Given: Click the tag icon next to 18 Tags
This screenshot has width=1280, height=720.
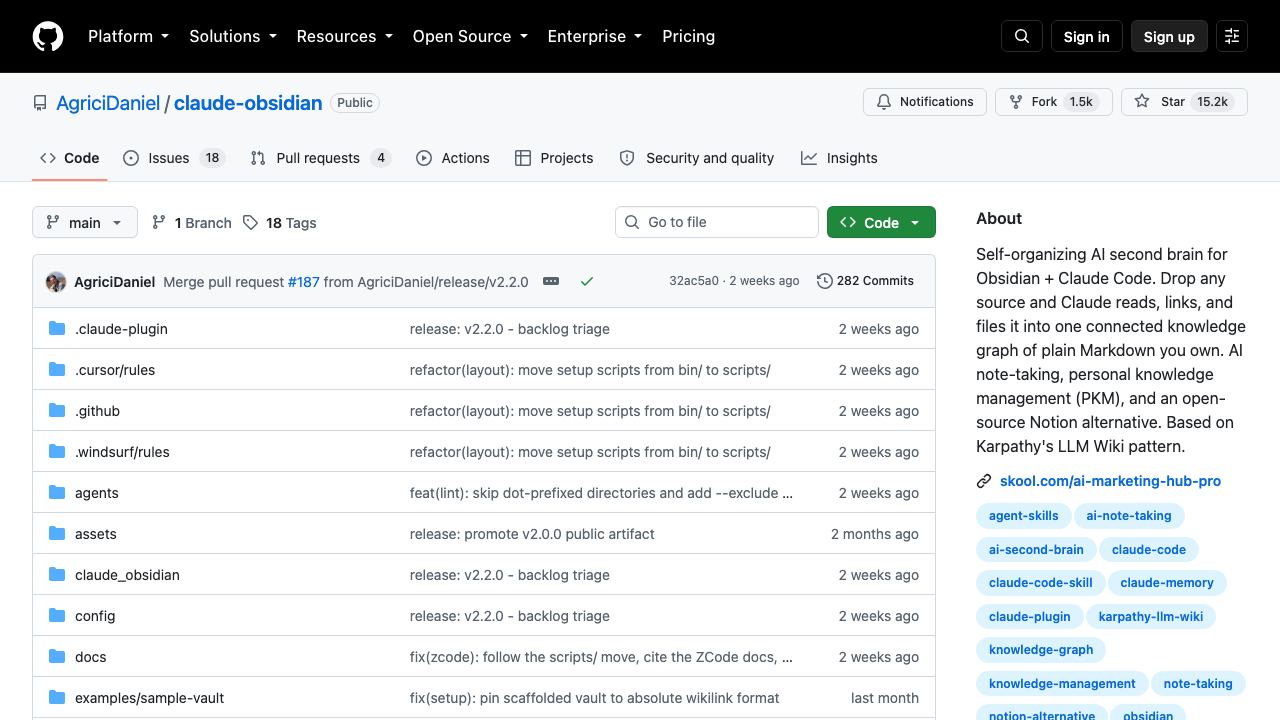Looking at the screenshot, I should [250, 222].
